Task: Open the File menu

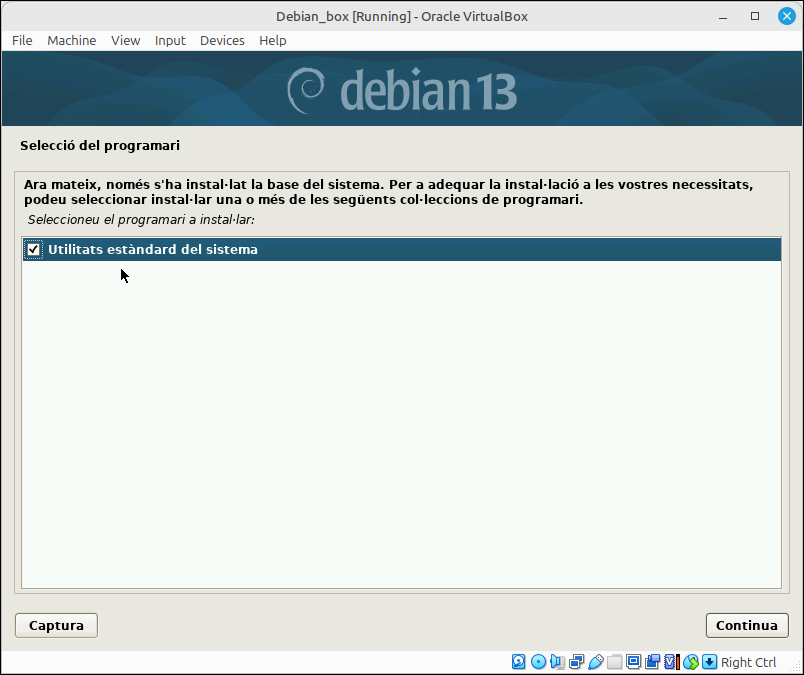Action: [x=22, y=41]
